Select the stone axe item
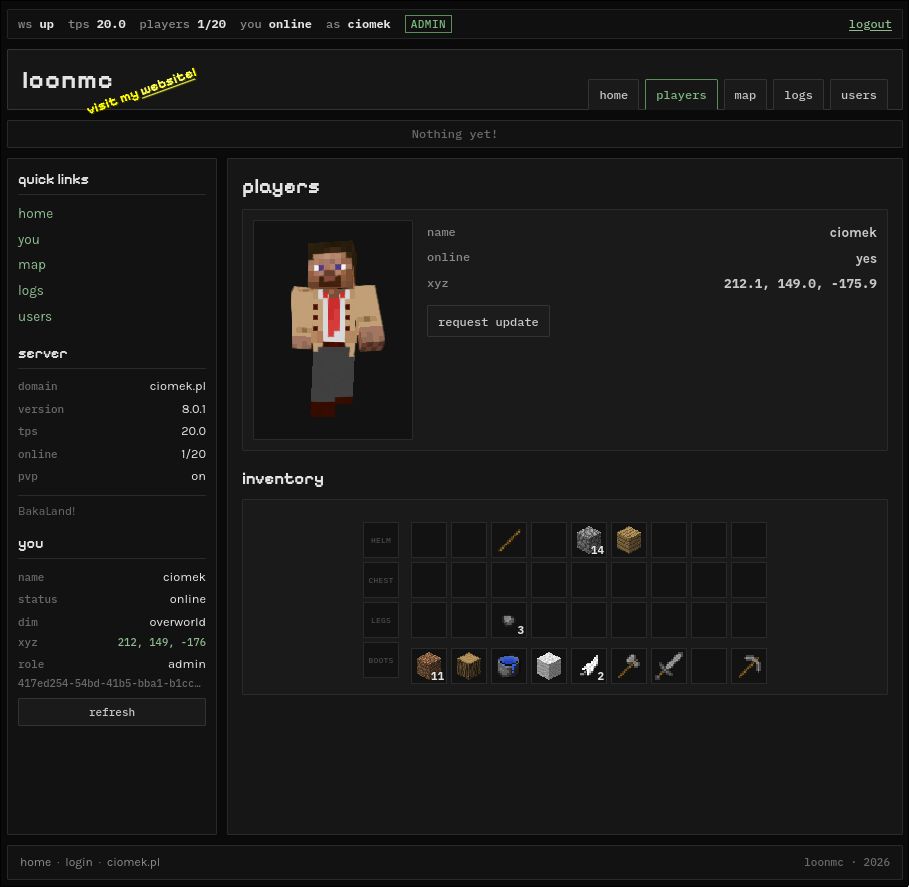 629,666
